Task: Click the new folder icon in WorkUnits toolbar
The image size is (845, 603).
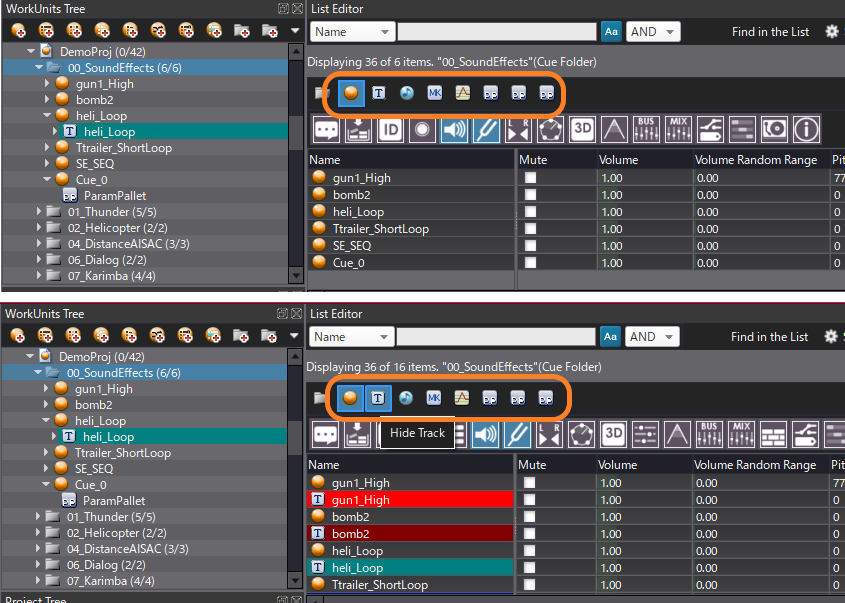Action: click(240, 31)
